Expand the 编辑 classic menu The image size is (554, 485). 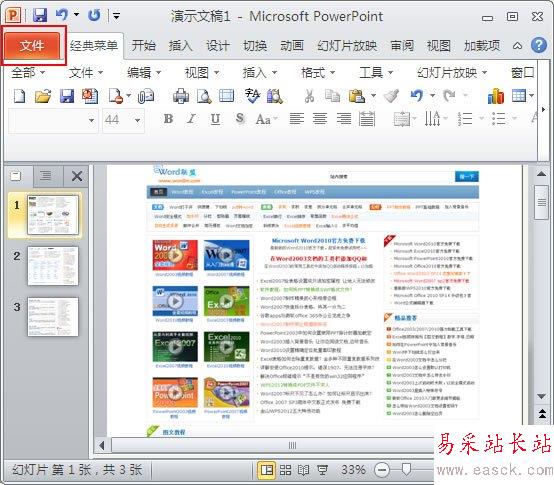144,72
